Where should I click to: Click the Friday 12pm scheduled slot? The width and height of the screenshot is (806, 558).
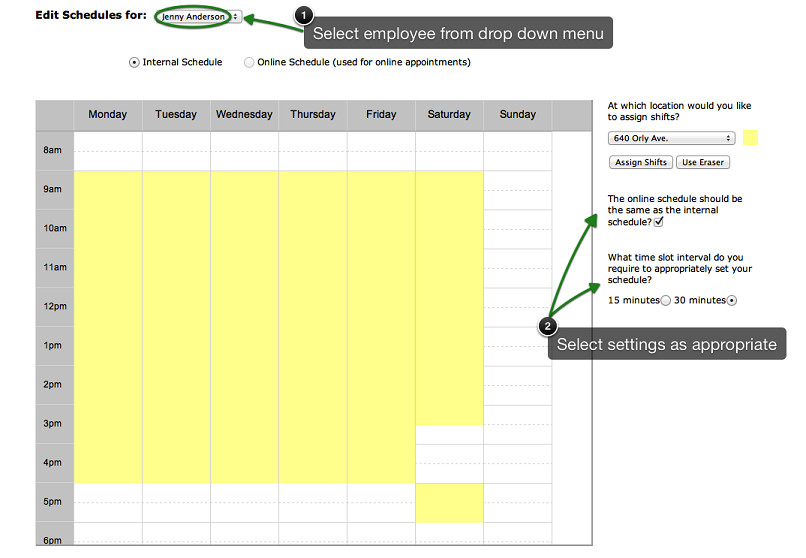tap(381, 307)
